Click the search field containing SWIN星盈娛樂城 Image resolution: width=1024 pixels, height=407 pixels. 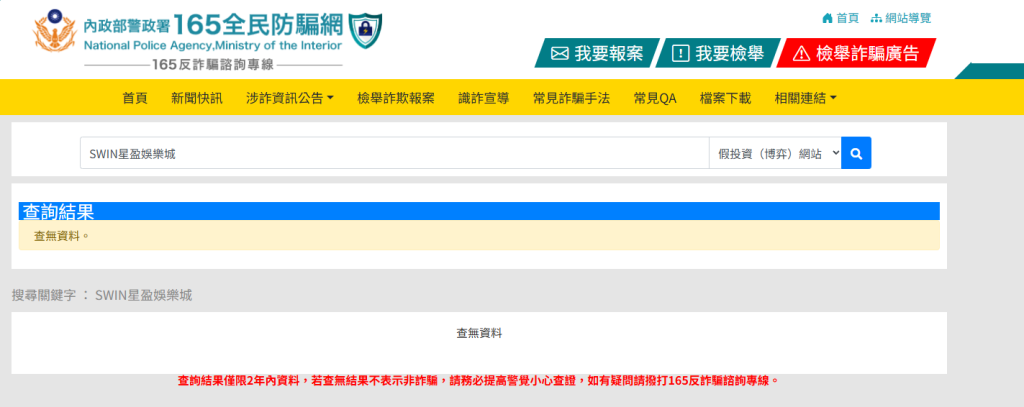(394, 153)
